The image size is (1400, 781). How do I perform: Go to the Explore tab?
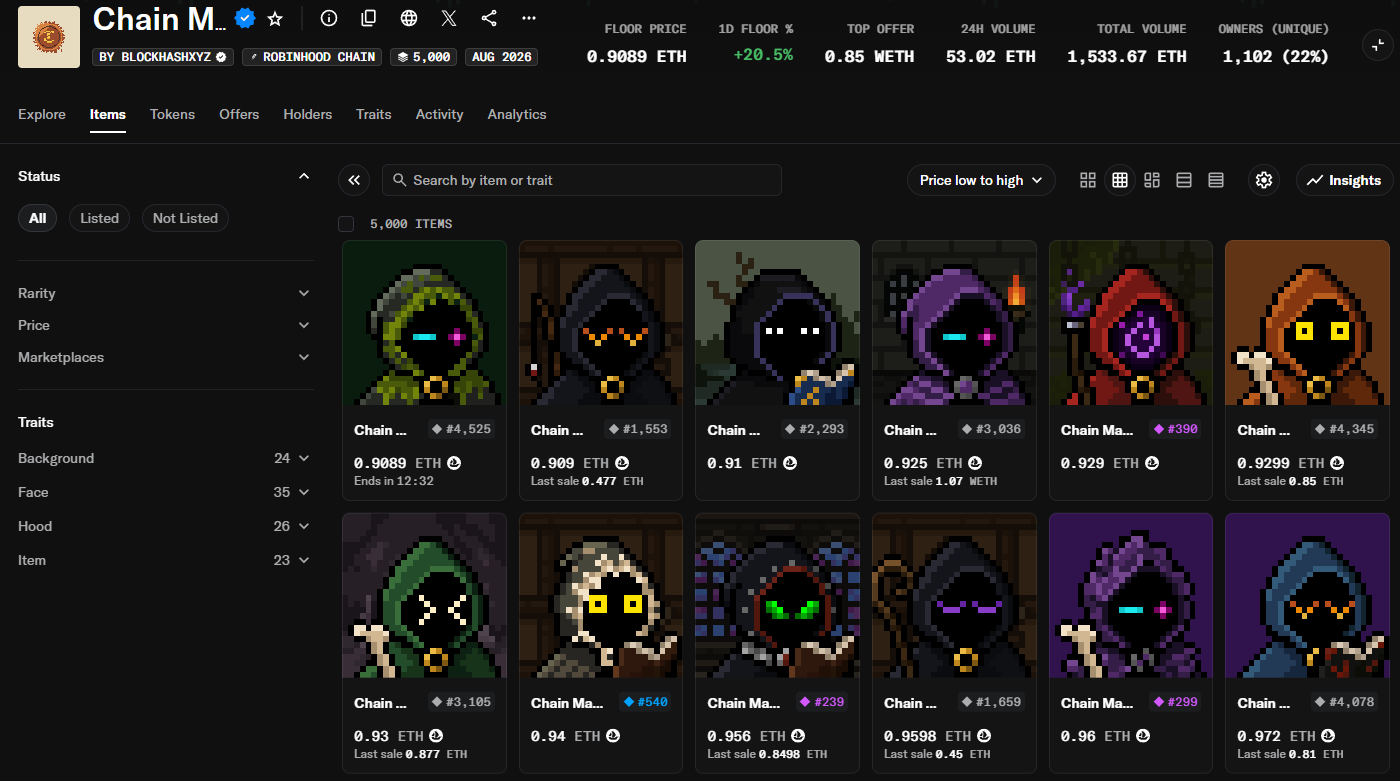point(42,114)
